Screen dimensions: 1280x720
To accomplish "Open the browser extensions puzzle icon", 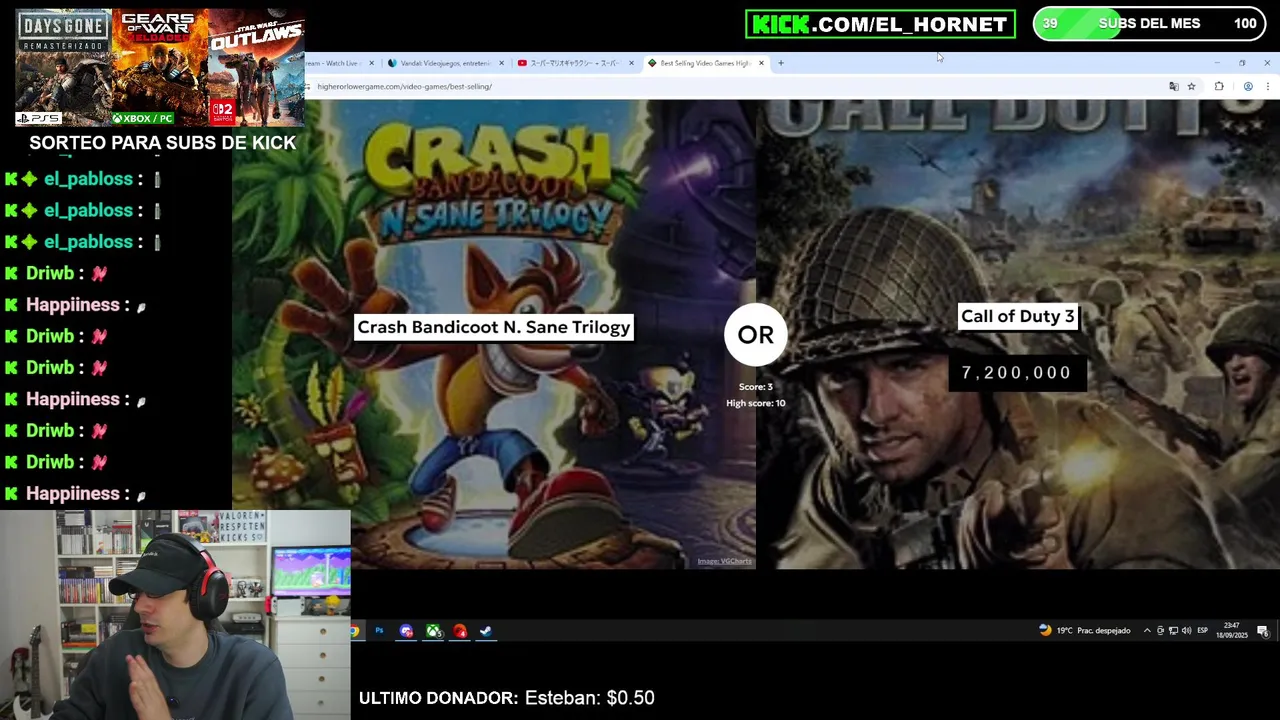I will tap(1219, 86).
